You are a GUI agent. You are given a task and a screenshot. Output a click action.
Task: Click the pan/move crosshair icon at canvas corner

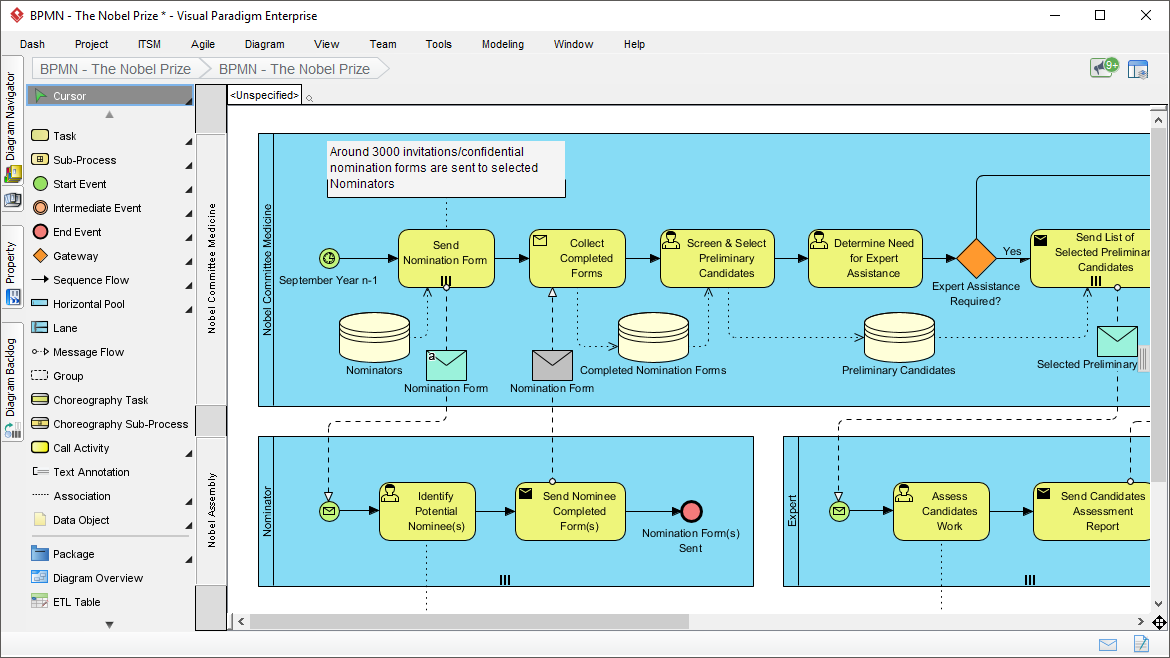tap(1159, 622)
